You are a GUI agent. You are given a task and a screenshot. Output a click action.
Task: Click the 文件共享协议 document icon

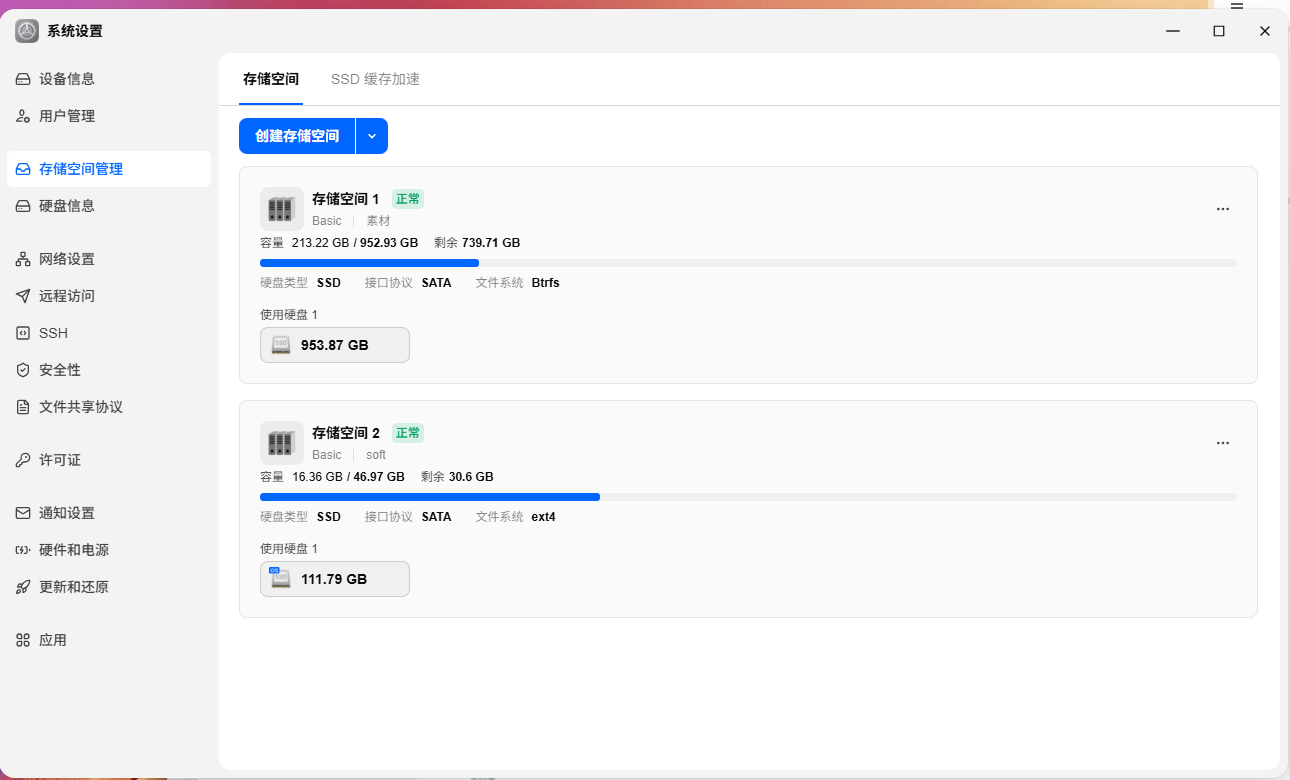pos(23,407)
